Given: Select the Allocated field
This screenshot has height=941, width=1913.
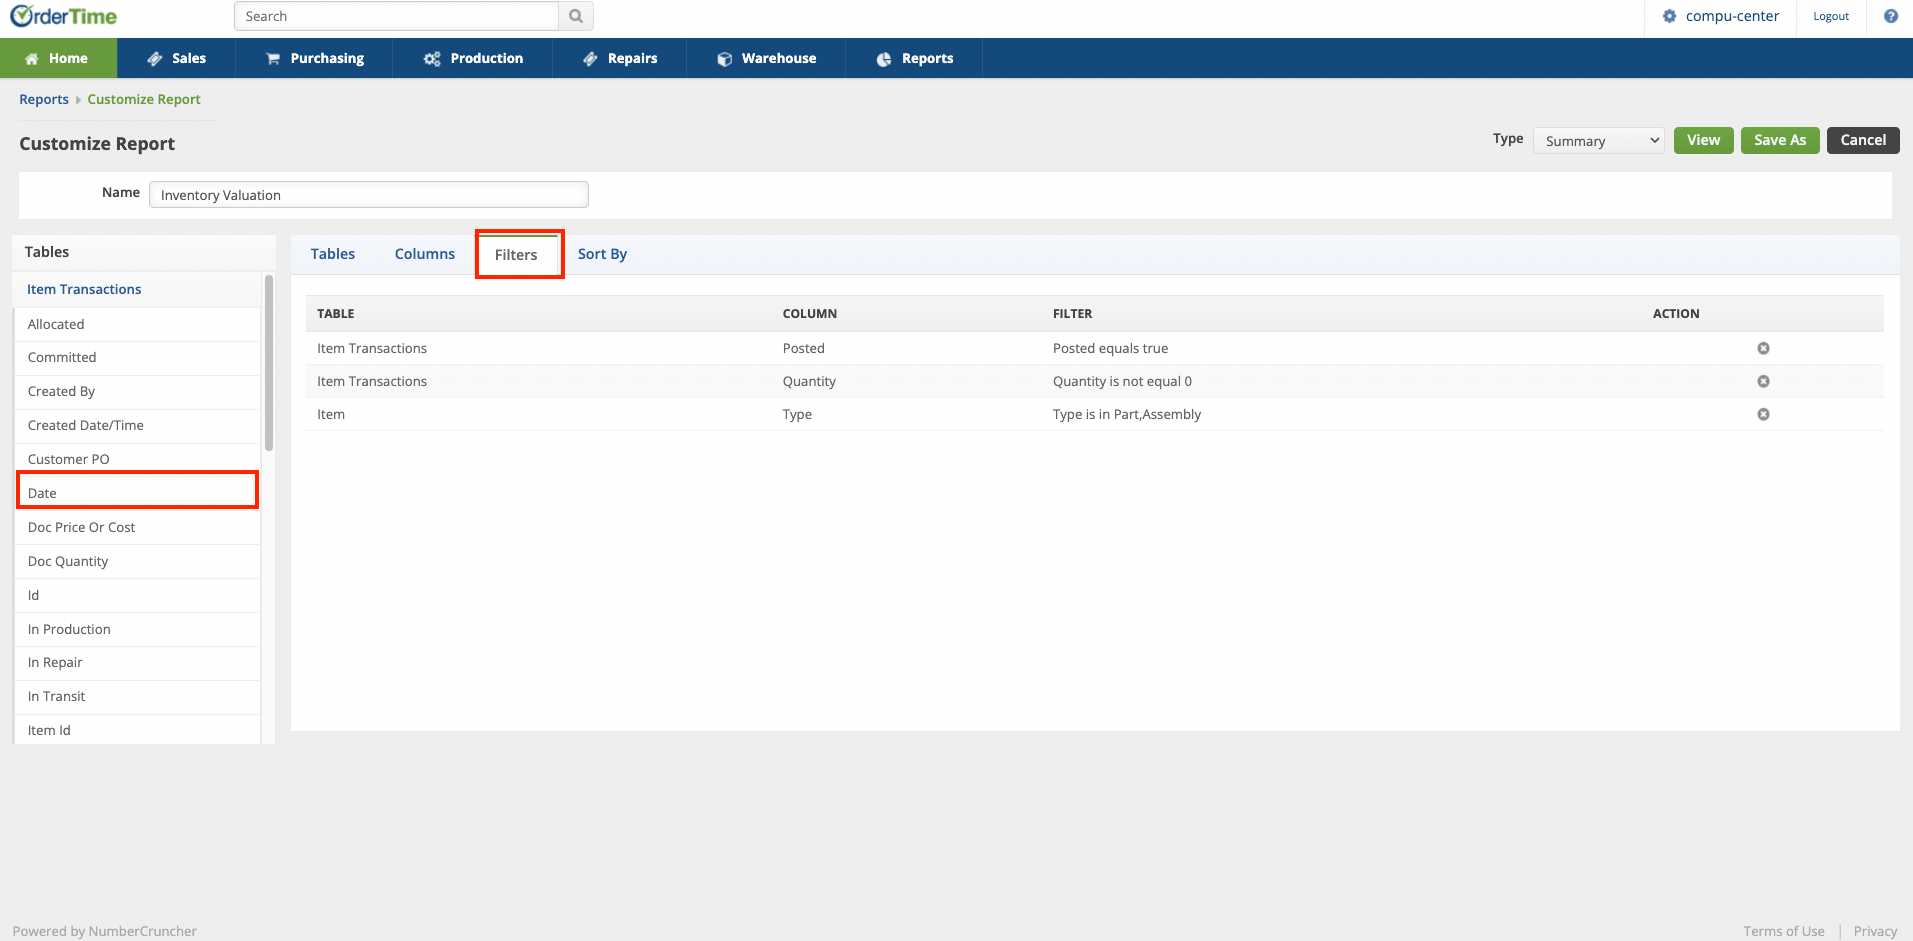Looking at the screenshot, I should tap(138, 324).
